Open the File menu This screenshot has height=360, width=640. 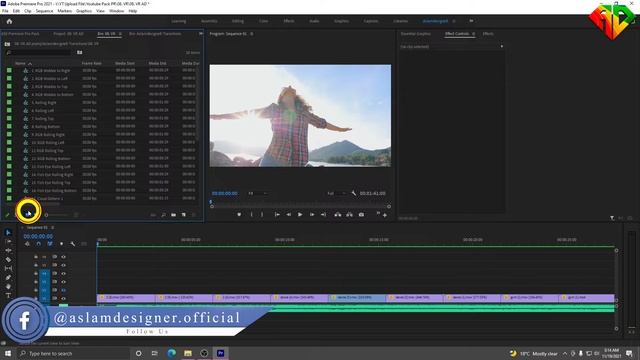click(x=5, y=11)
